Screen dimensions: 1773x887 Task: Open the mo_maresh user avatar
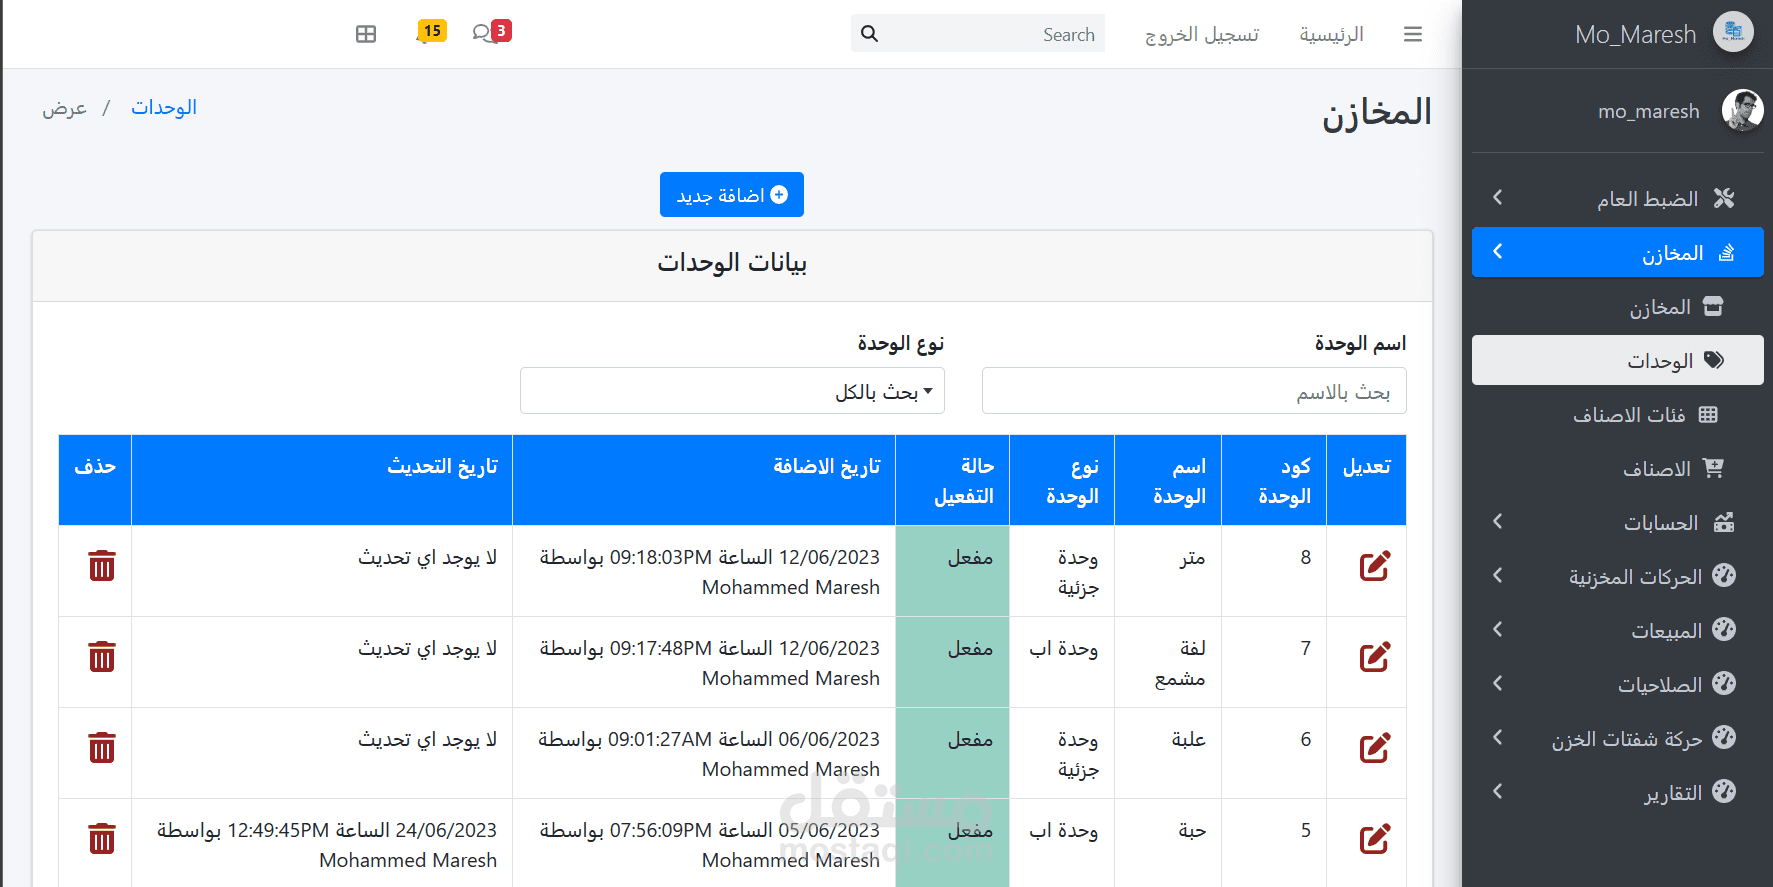coord(1742,111)
